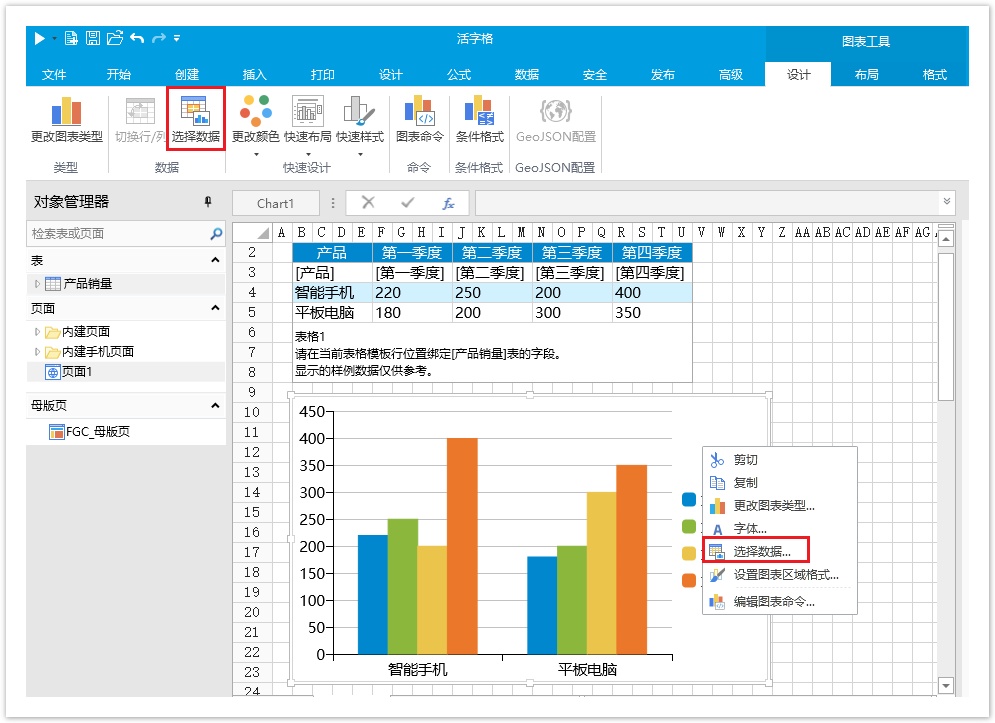Click the save icon in quick access toolbar
Image resolution: width=995 pixels, height=723 pixels.
[93, 38]
